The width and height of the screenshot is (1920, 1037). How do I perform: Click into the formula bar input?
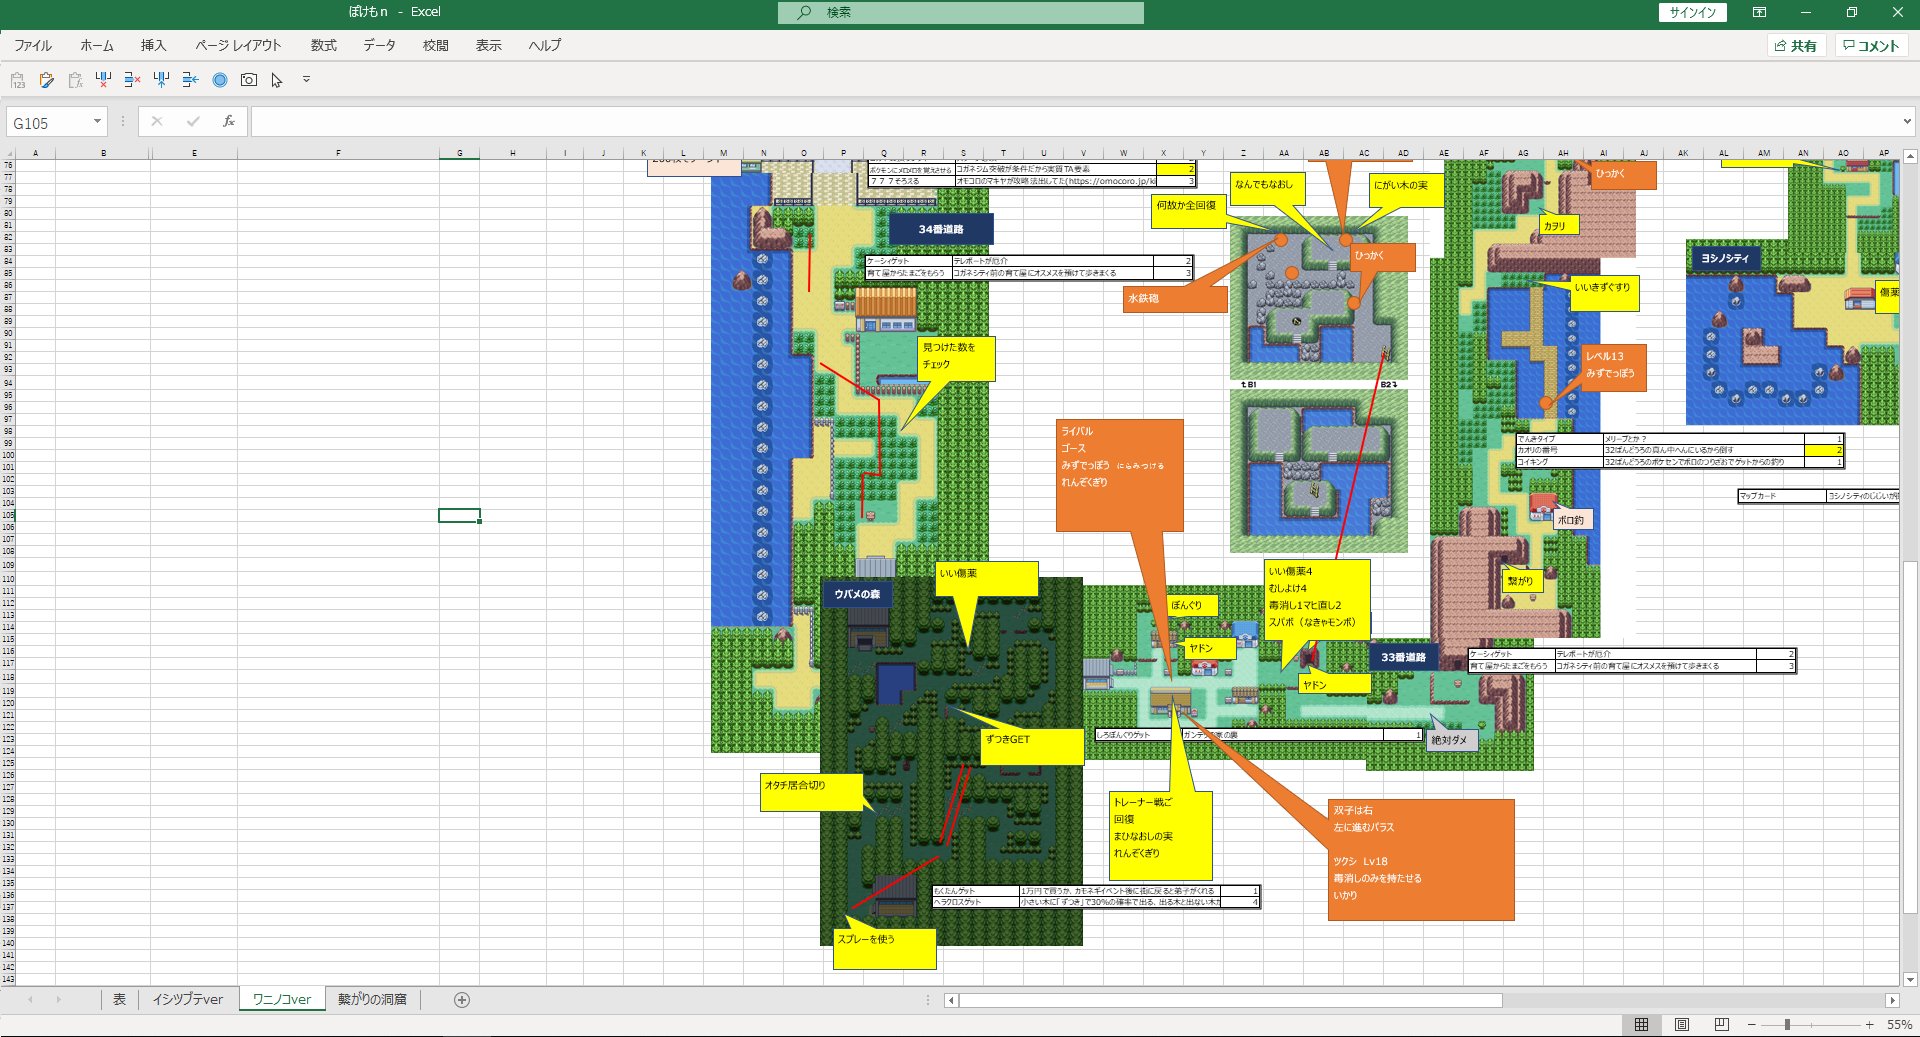tap(1075, 122)
